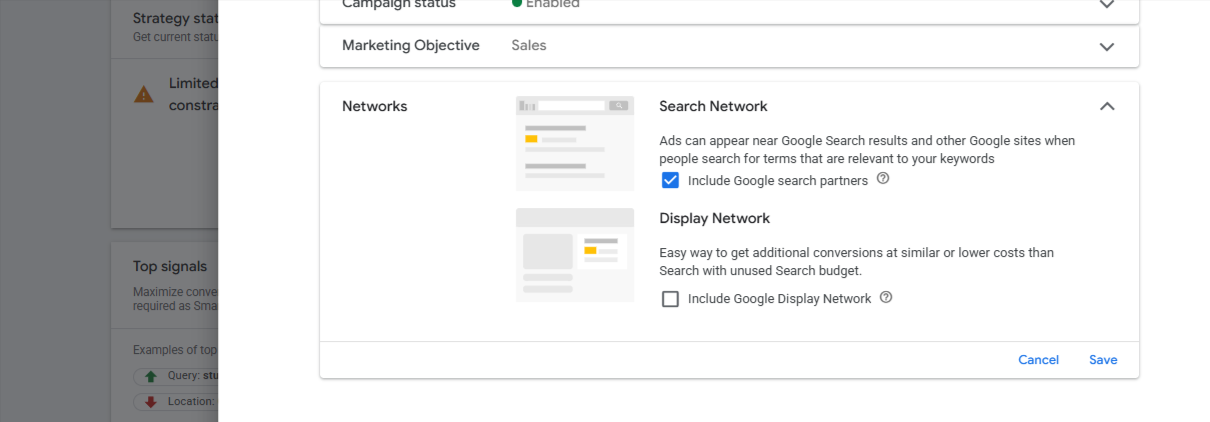Click the Search Network illustration thumbnail
Screen dimensions: 1210x422
(x=575, y=143)
